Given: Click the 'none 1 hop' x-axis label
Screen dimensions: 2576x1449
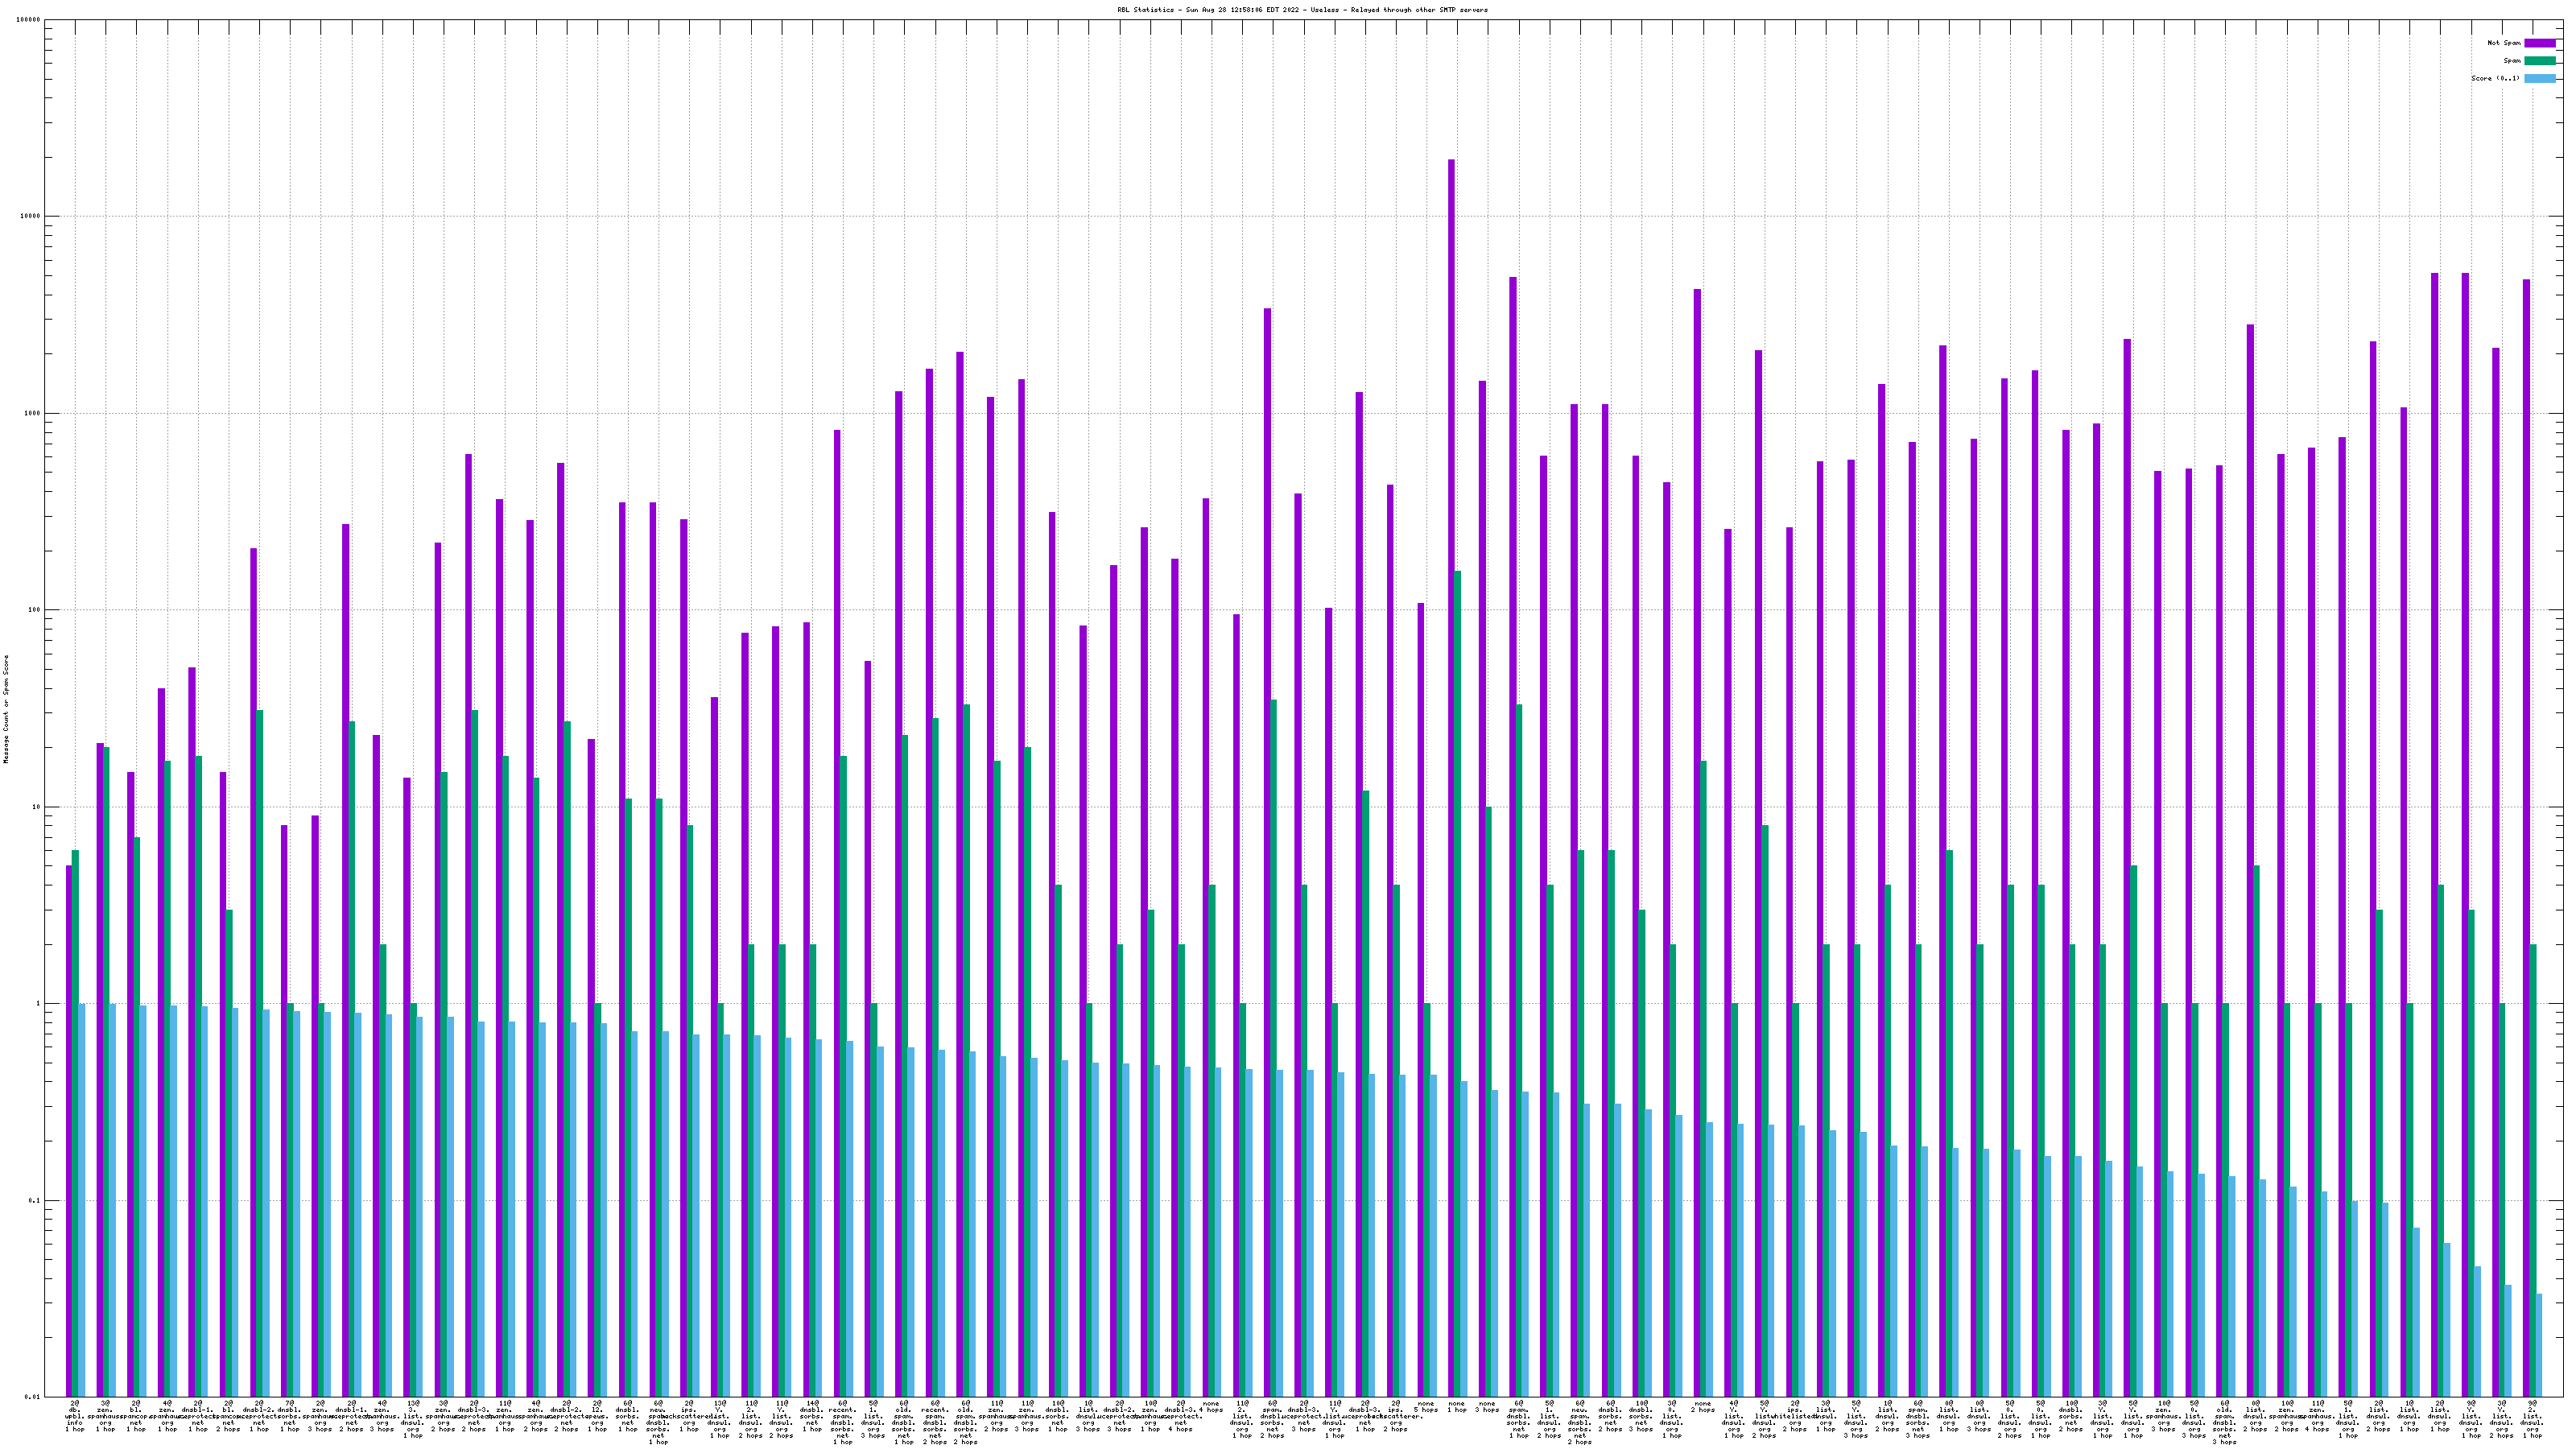Looking at the screenshot, I should tap(1457, 1408).
